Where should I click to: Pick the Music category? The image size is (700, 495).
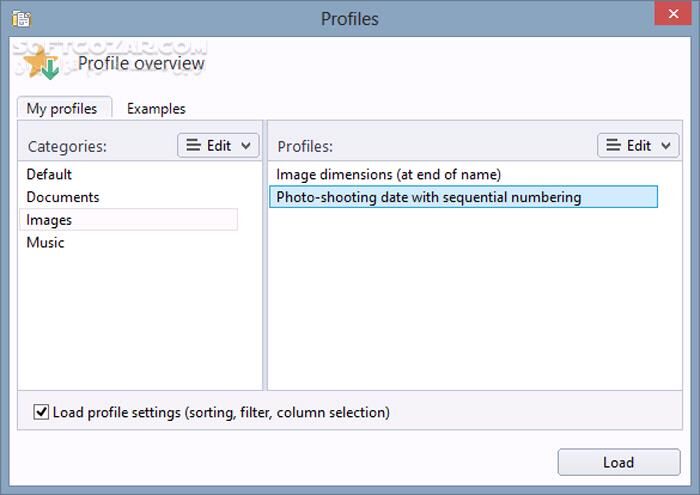[45, 242]
